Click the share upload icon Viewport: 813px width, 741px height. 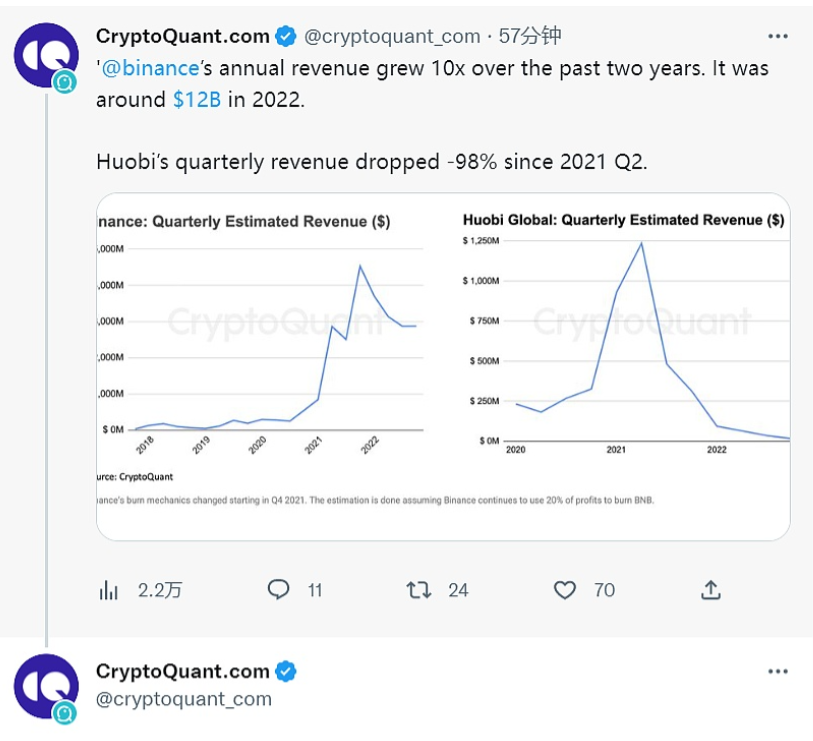[711, 590]
